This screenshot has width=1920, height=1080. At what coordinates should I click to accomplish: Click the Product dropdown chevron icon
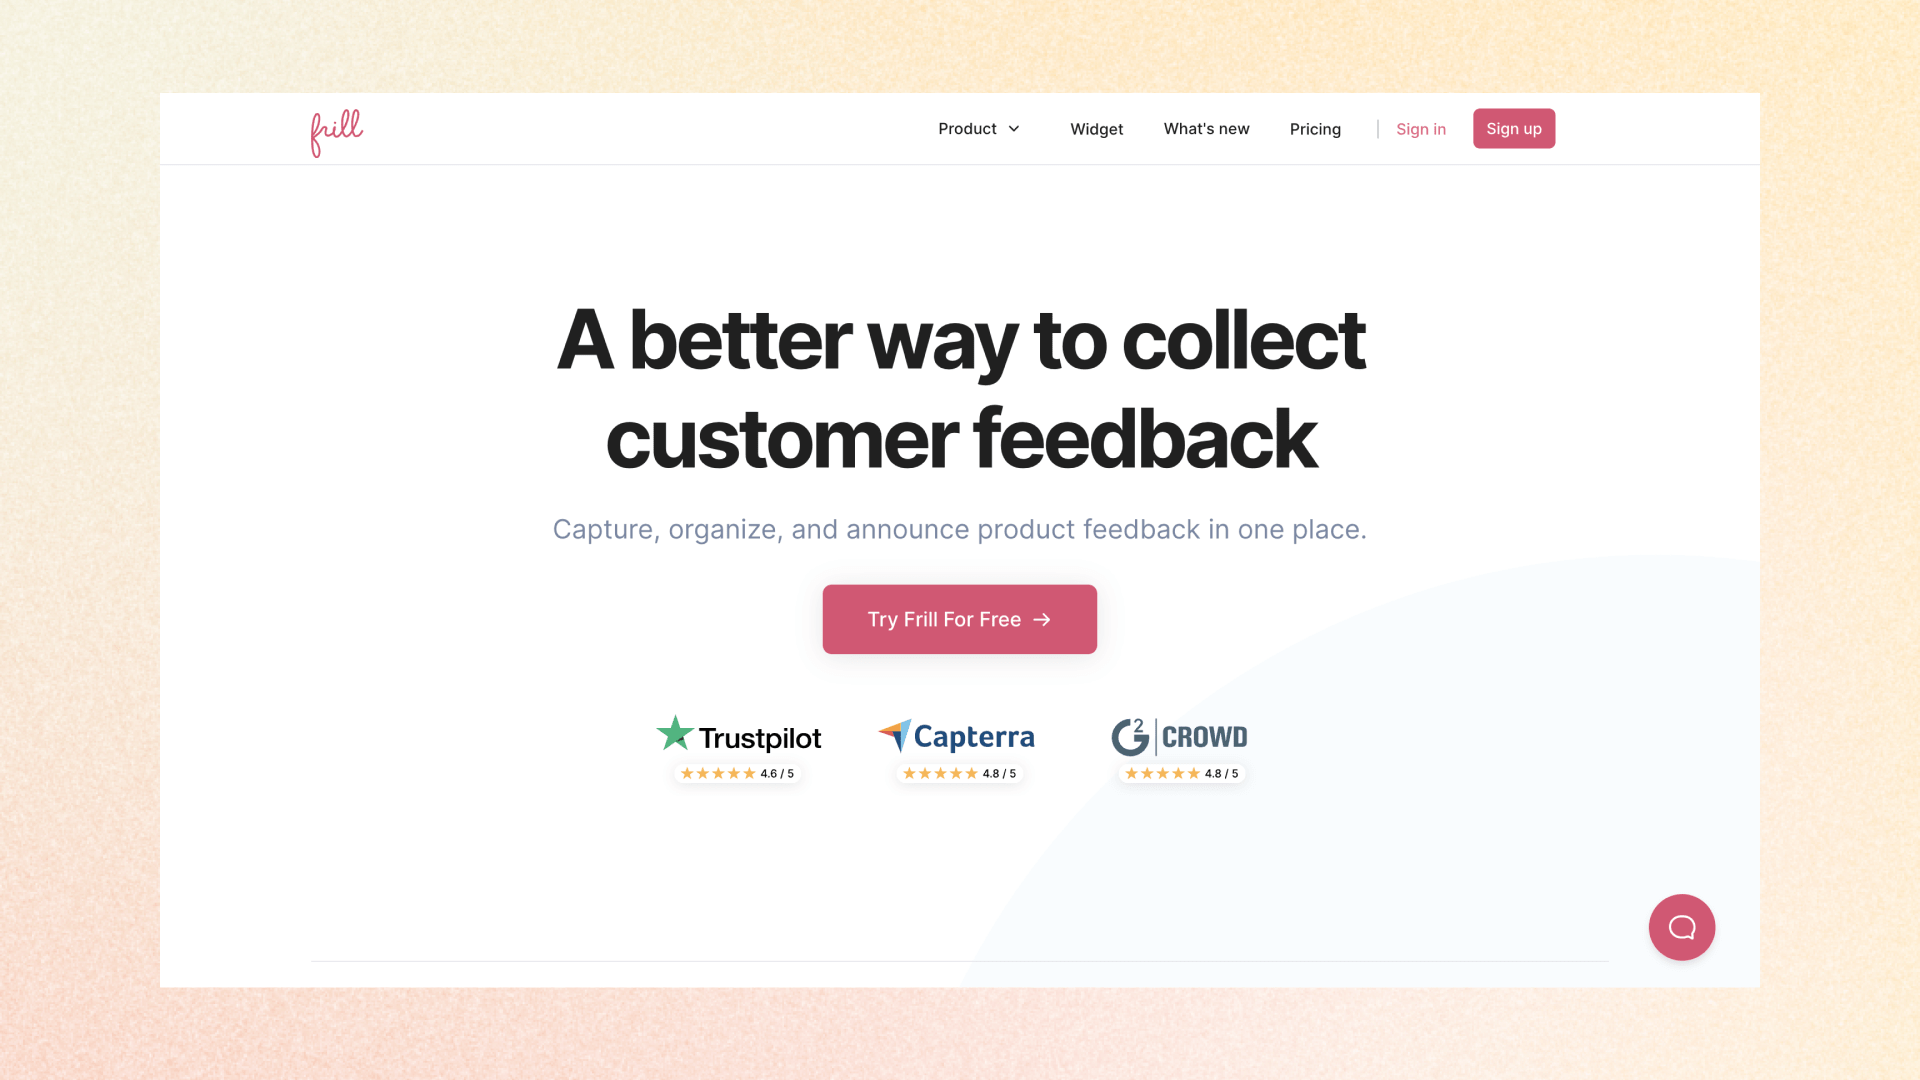[1015, 128]
